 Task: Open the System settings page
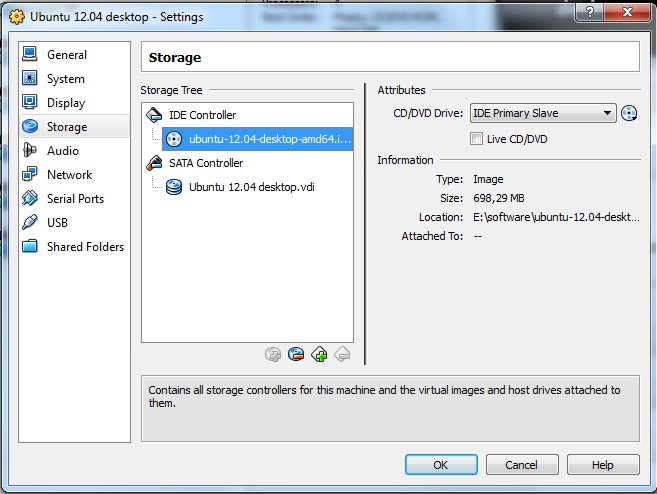pyautogui.click(x=74, y=78)
